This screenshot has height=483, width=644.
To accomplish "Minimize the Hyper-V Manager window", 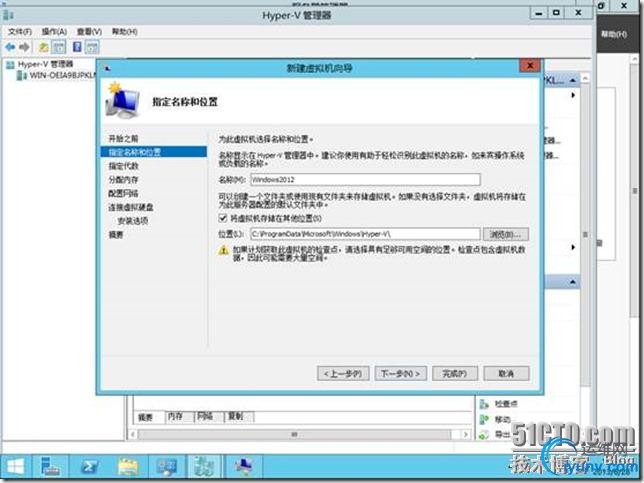I will (539, 14).
